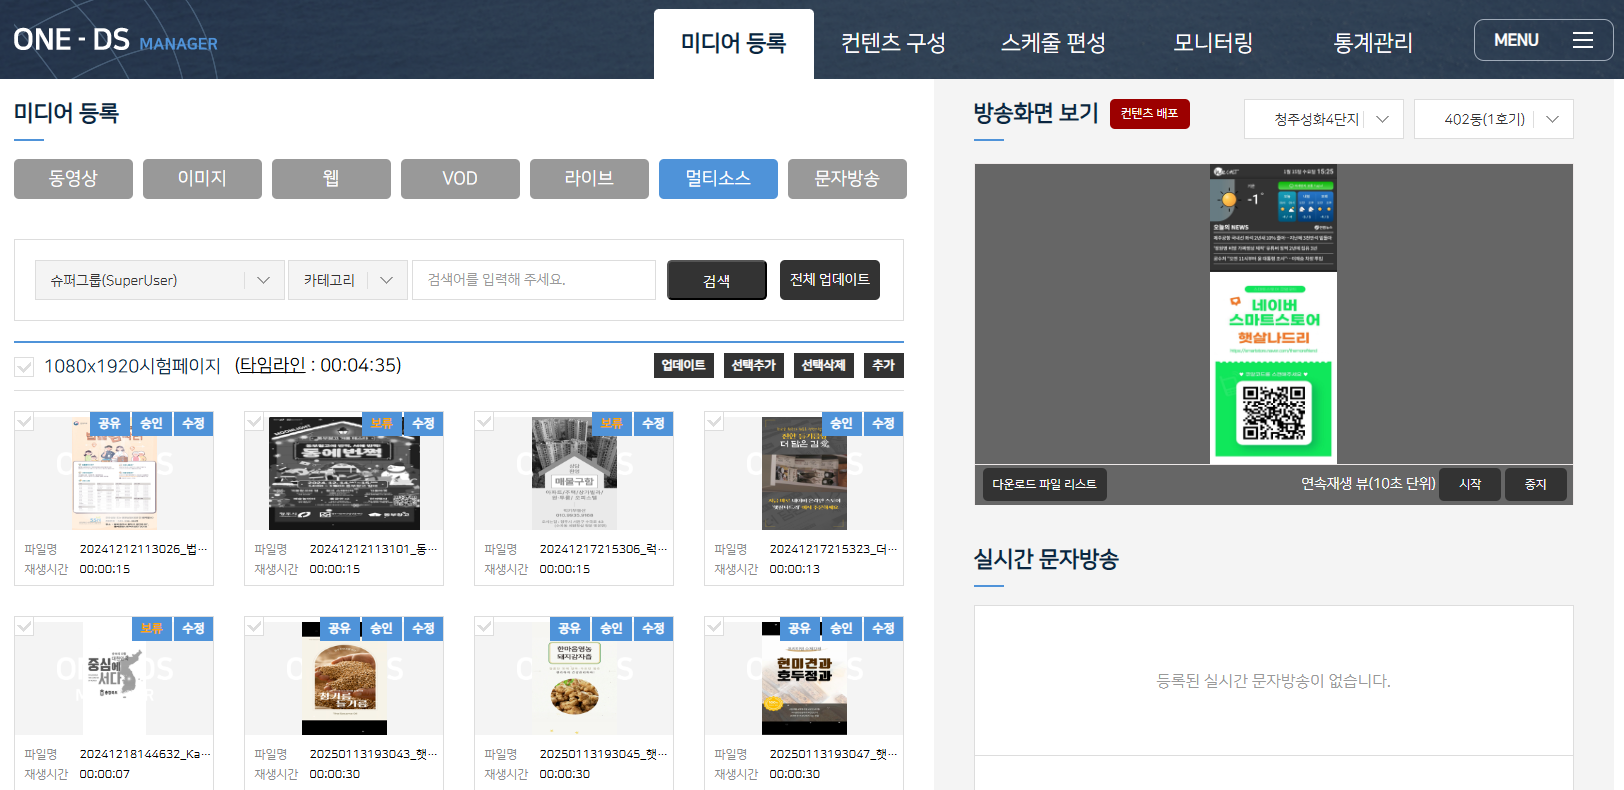This screenshot has height=790, width=1624.
Task: Check the box on file 20241212113101
Action: tap(254, 421)
